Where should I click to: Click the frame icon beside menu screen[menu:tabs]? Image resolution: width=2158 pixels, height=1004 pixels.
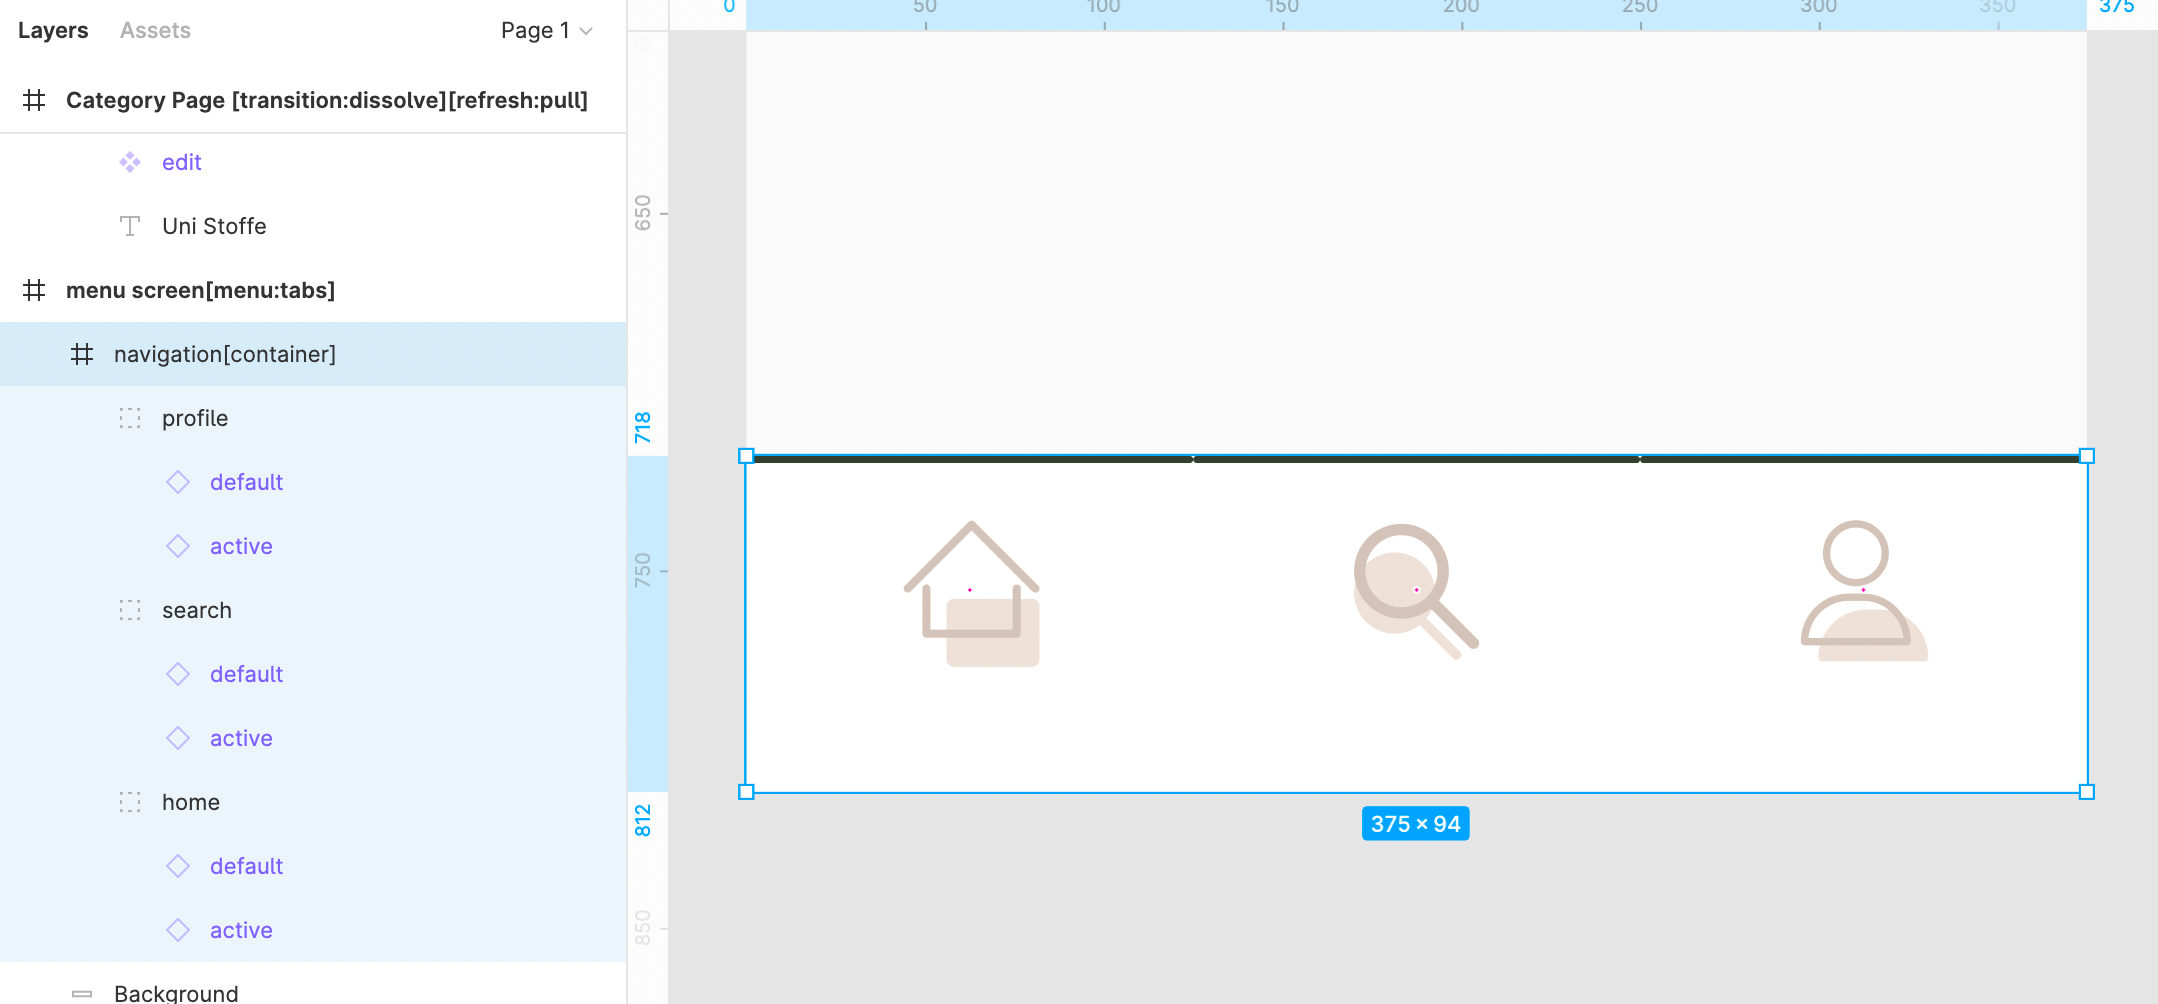click(x=34, y=290)
